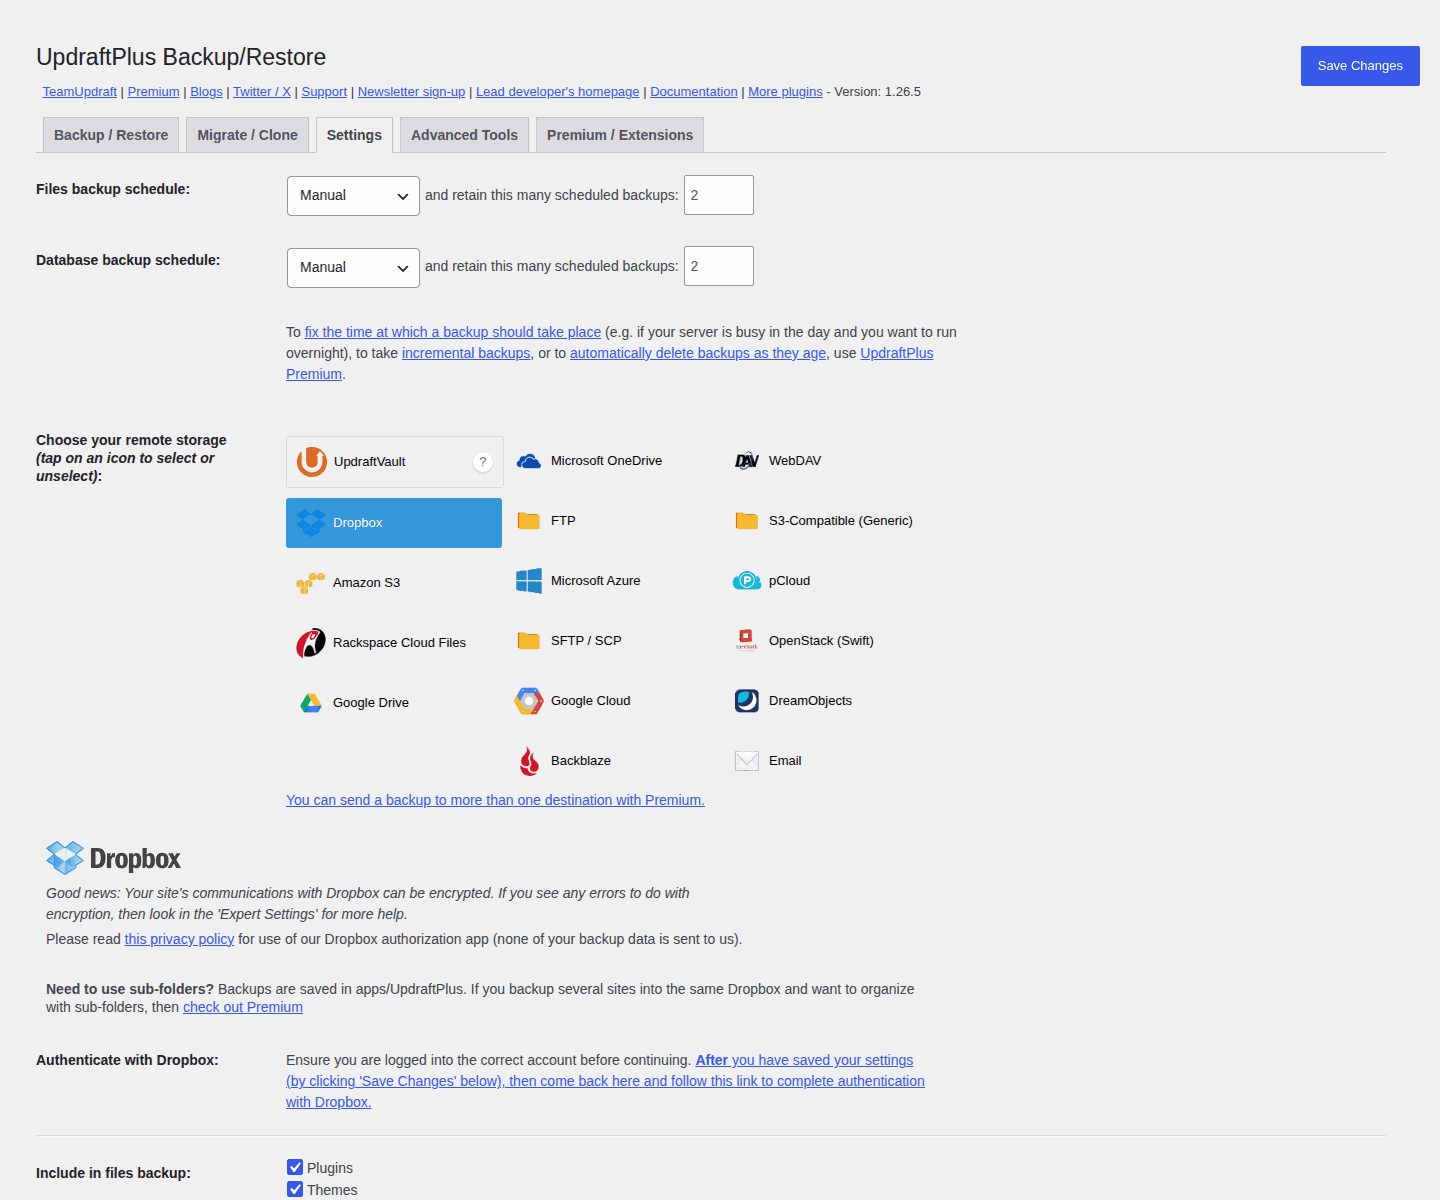Open the Files backup schedule dropdown

click(353, 196)
